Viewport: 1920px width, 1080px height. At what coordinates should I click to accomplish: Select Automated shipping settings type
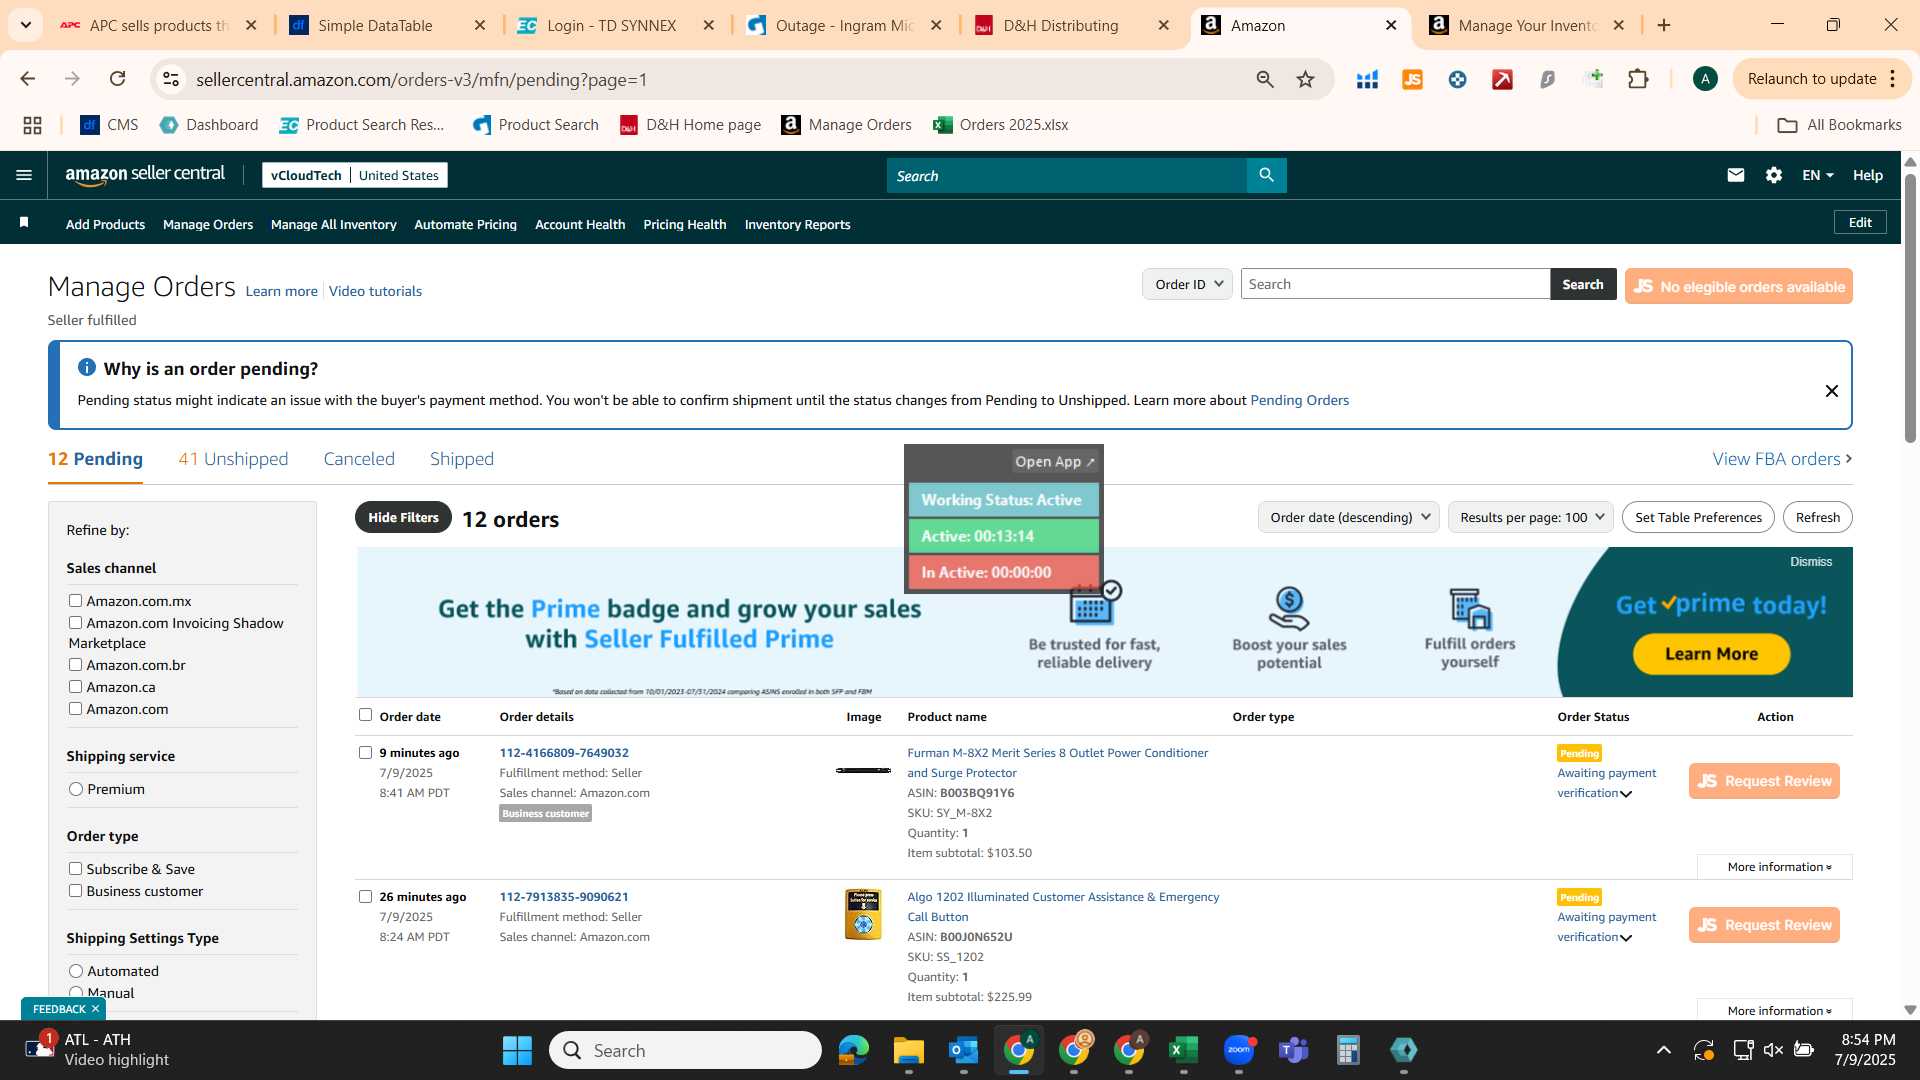[x=76, y=971]
